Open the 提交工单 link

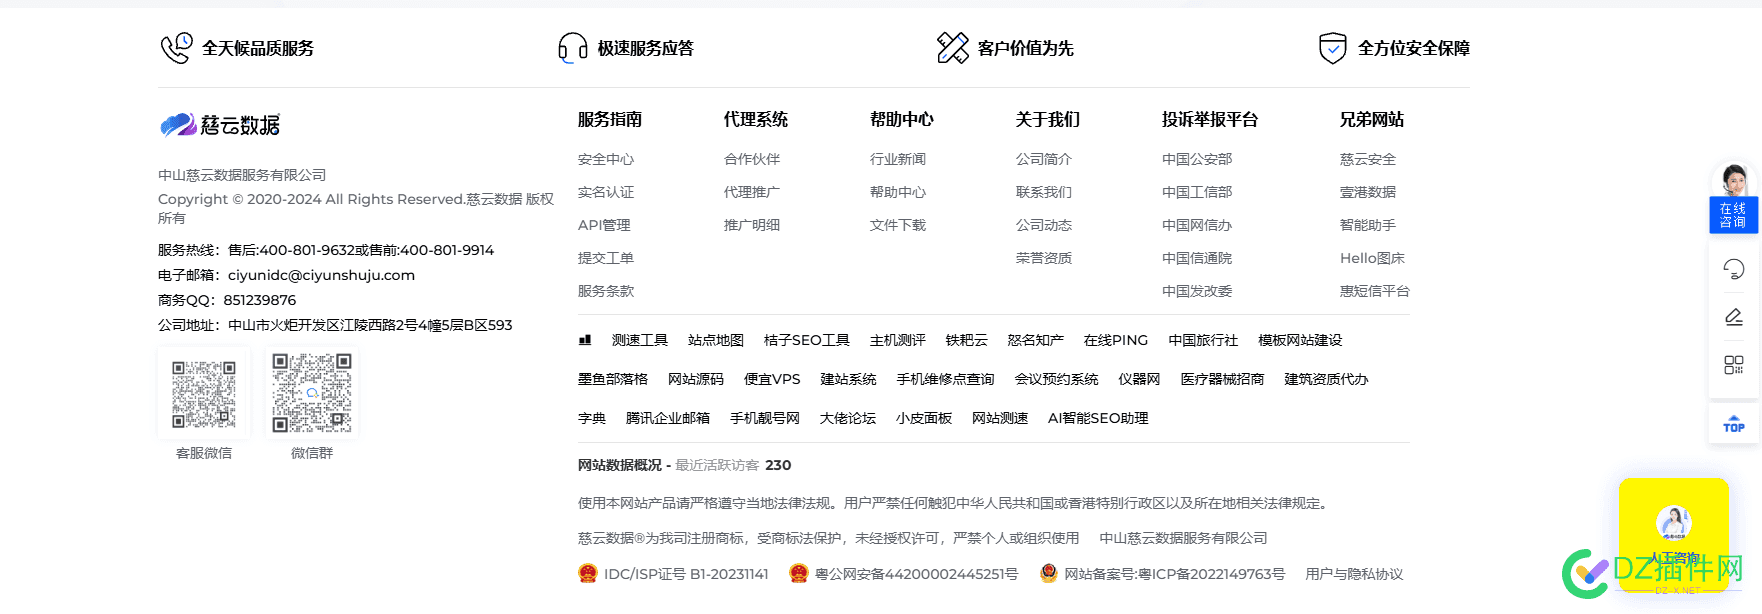tap(606, 258)
